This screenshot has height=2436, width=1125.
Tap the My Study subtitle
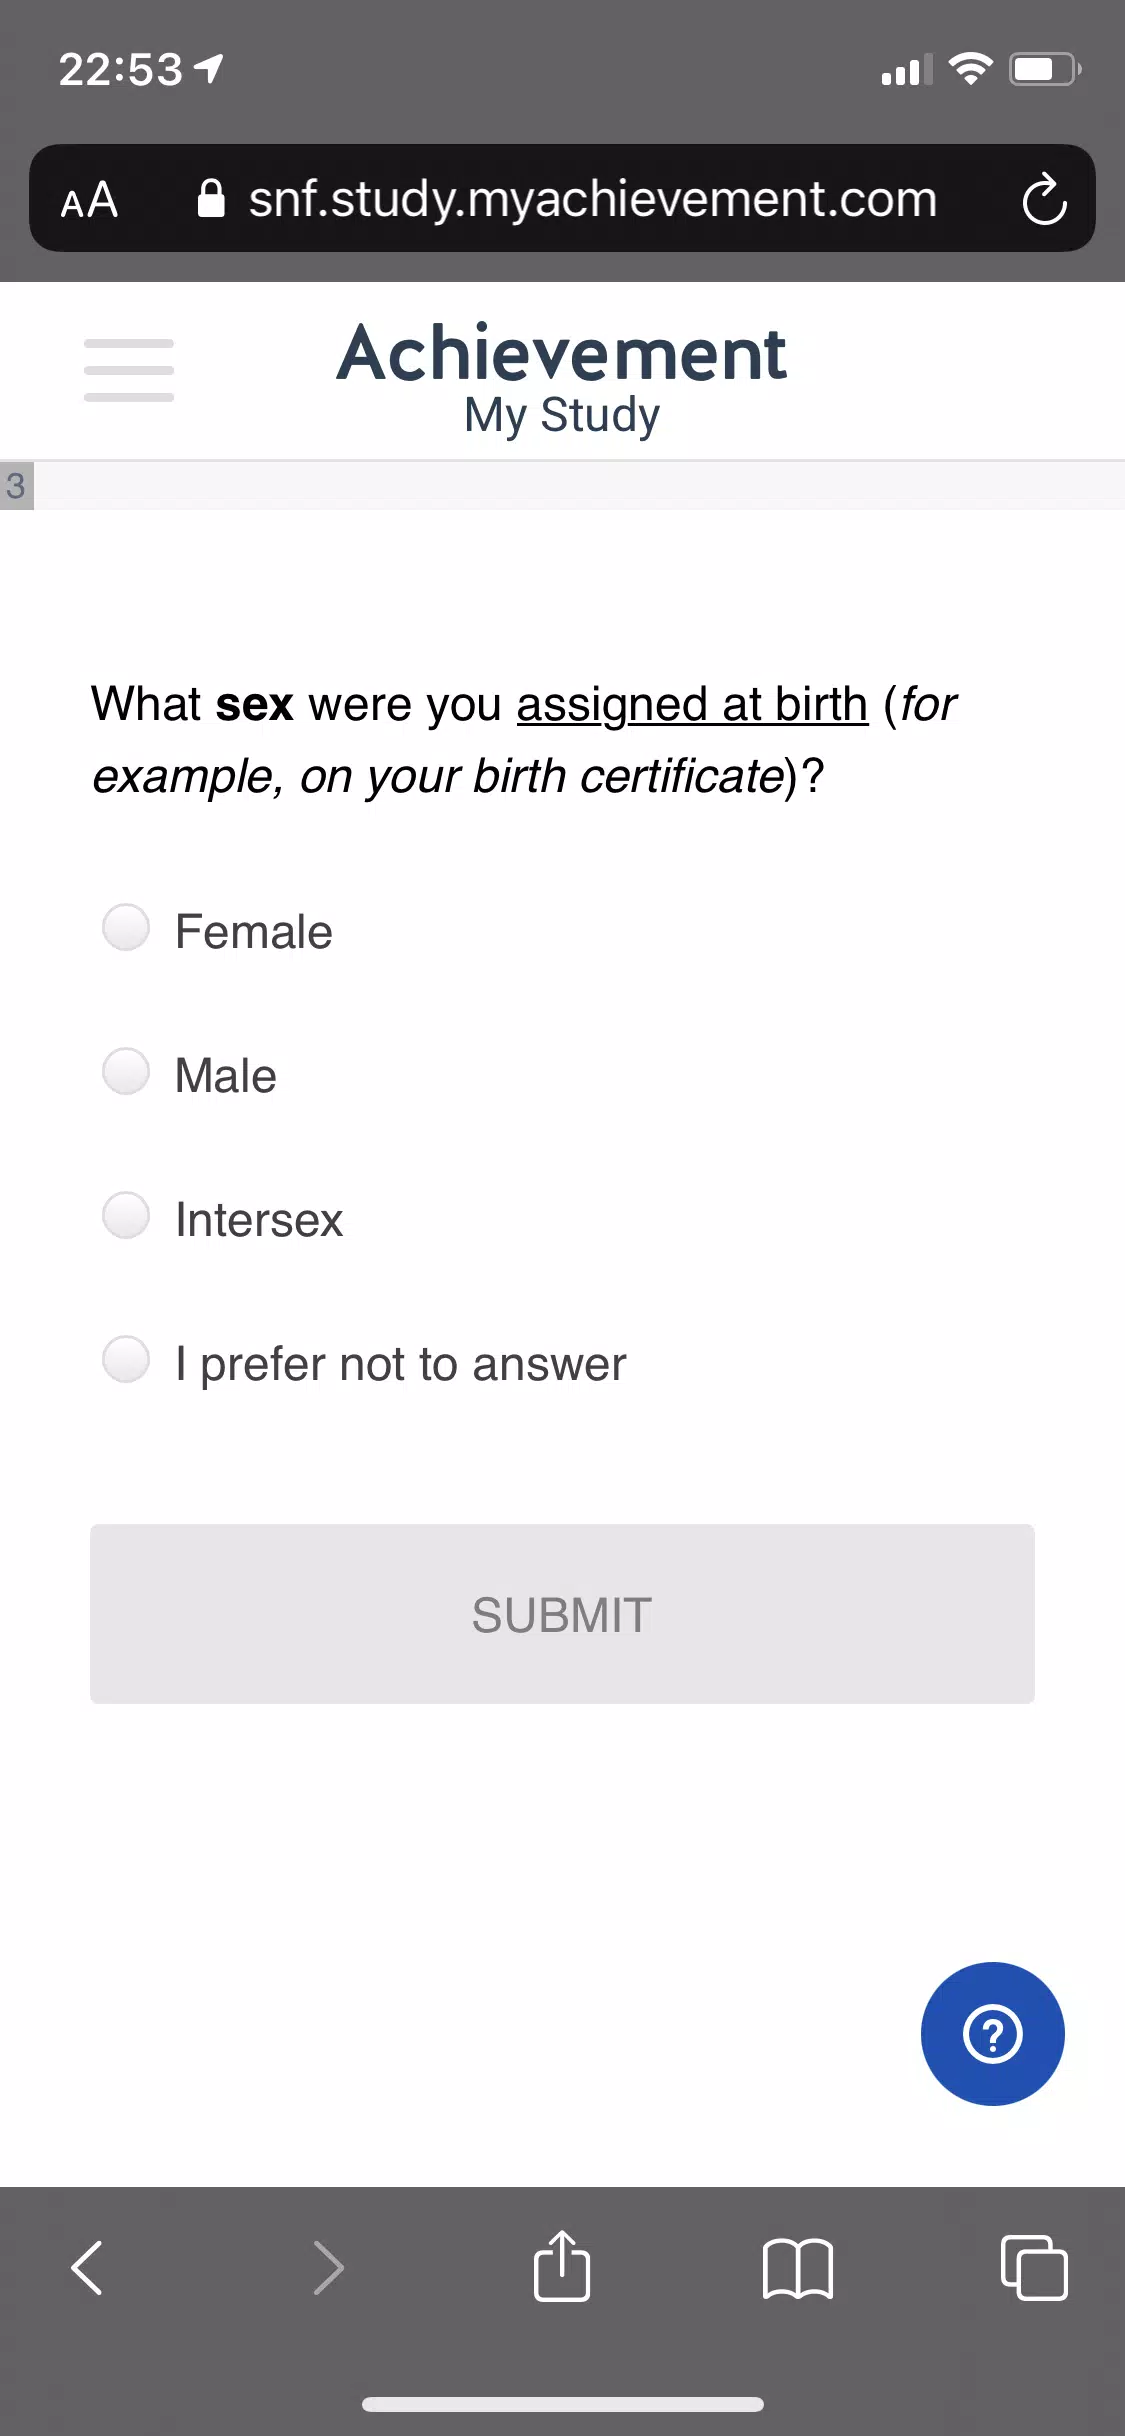(x=562, y=415)
